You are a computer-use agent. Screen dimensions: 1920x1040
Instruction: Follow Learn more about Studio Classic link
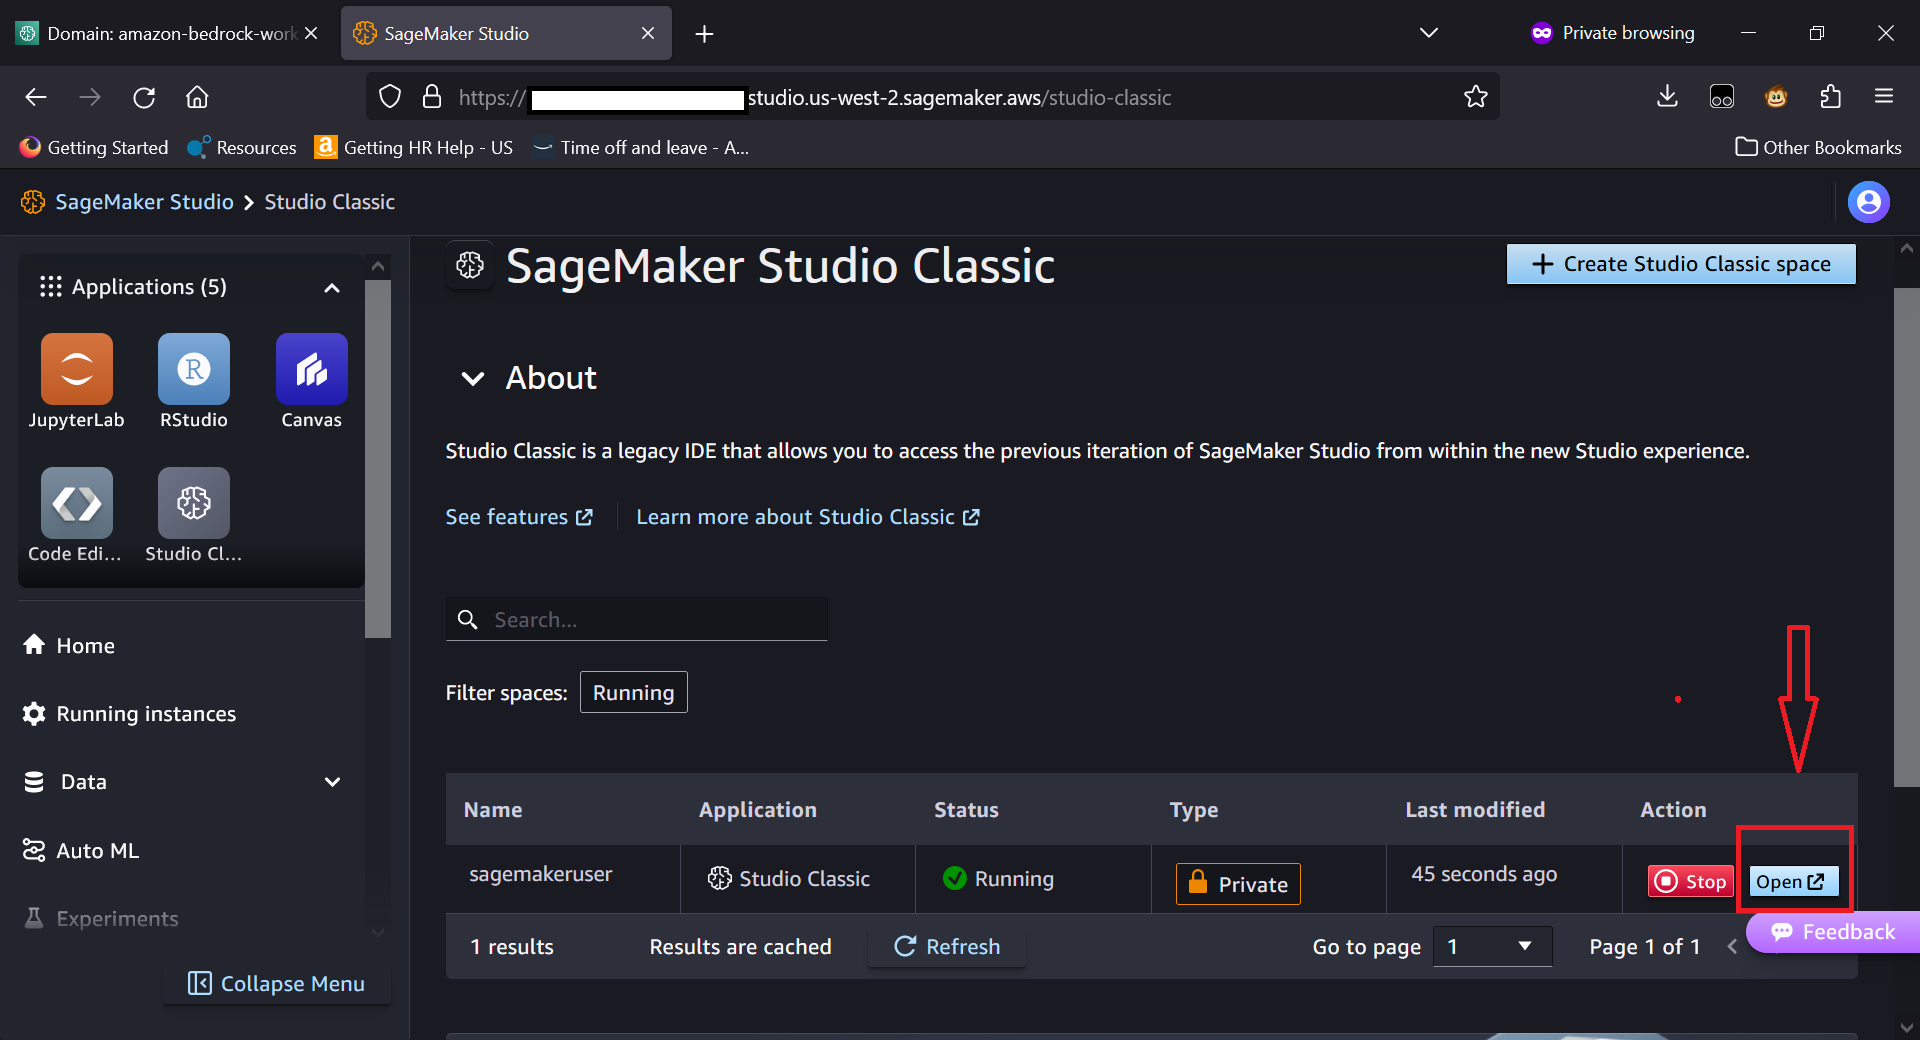(x=808, y=517)
